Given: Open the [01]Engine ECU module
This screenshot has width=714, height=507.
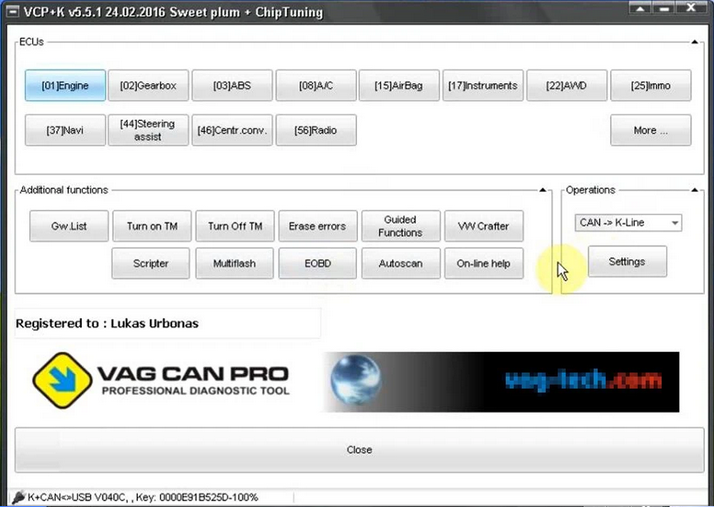Looking at the screenshot, I should point(65,86).
